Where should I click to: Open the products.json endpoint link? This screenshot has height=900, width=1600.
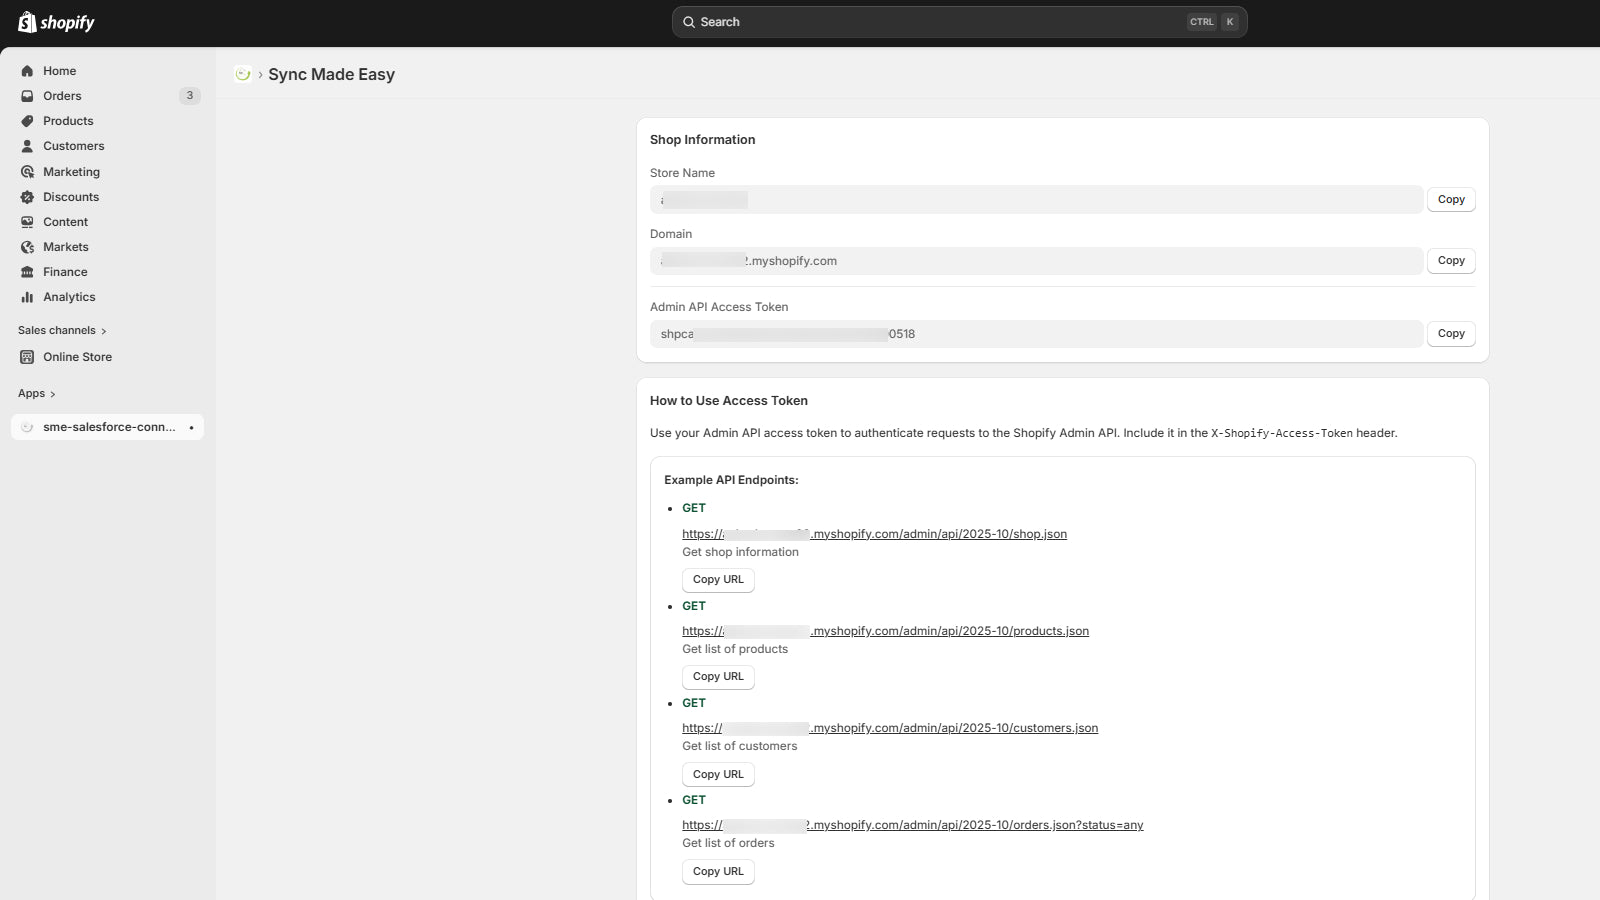[x=885, y=631]
